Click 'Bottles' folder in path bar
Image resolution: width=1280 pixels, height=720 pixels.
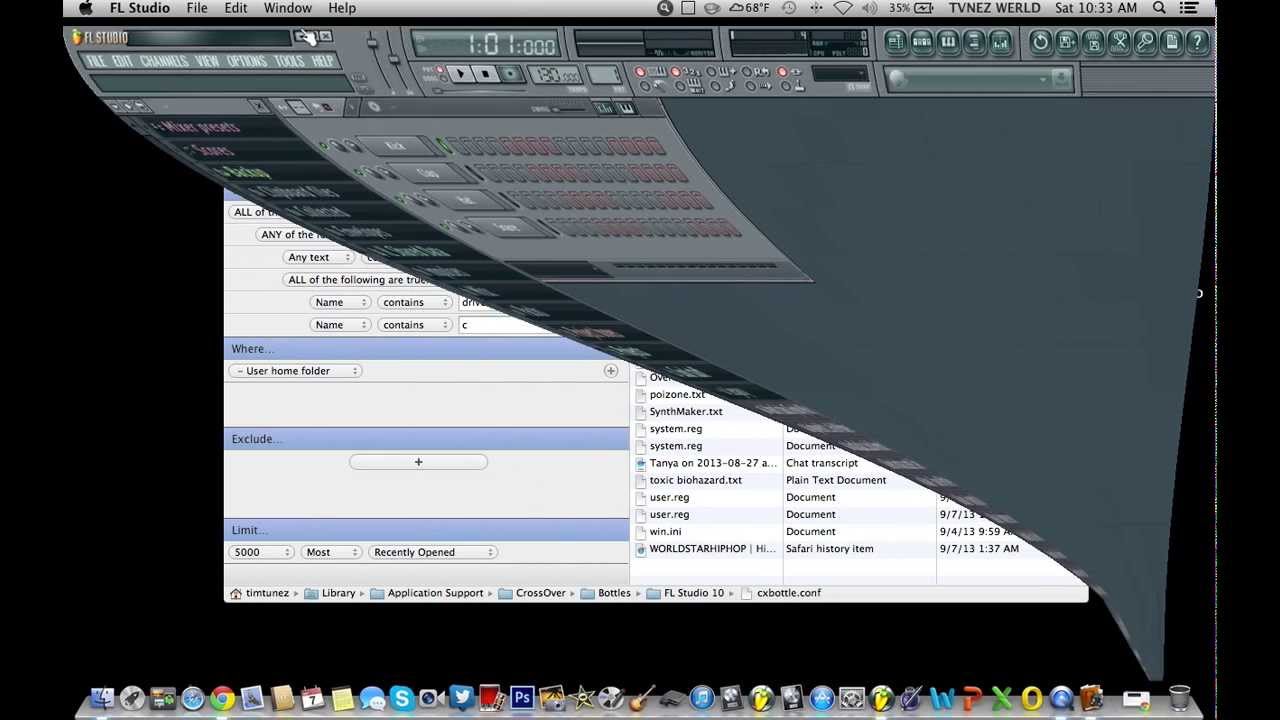tap(606, 593)
